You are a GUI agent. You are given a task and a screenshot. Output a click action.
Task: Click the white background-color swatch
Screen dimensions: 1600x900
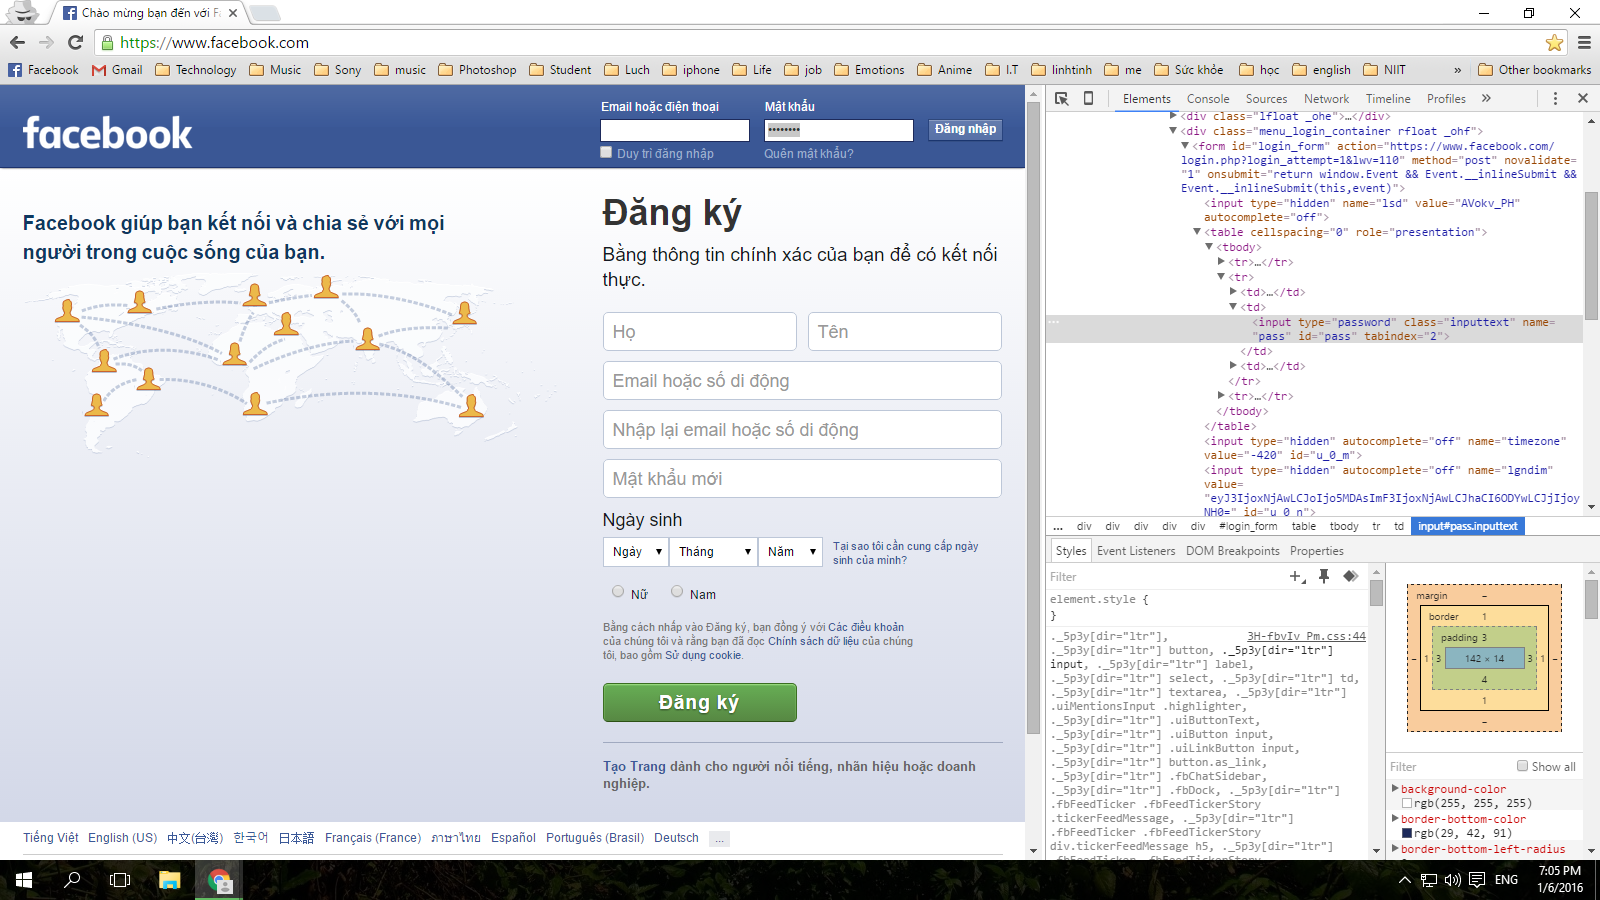point(1407,803)
